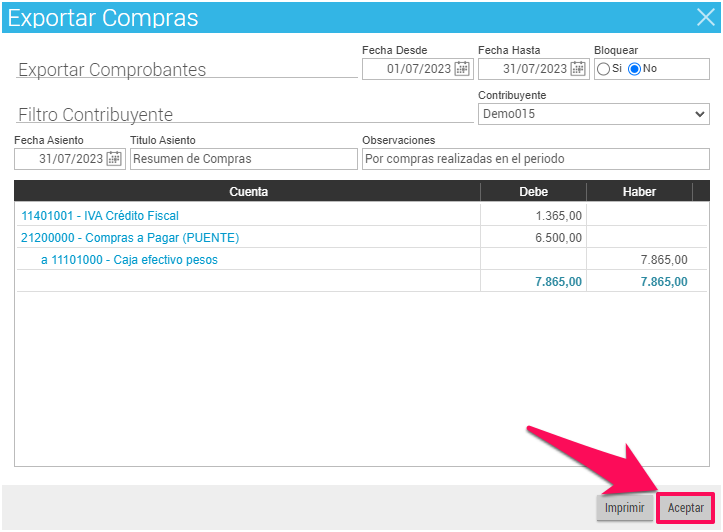Open the Caja efectivo pesos account

[129, 260]
